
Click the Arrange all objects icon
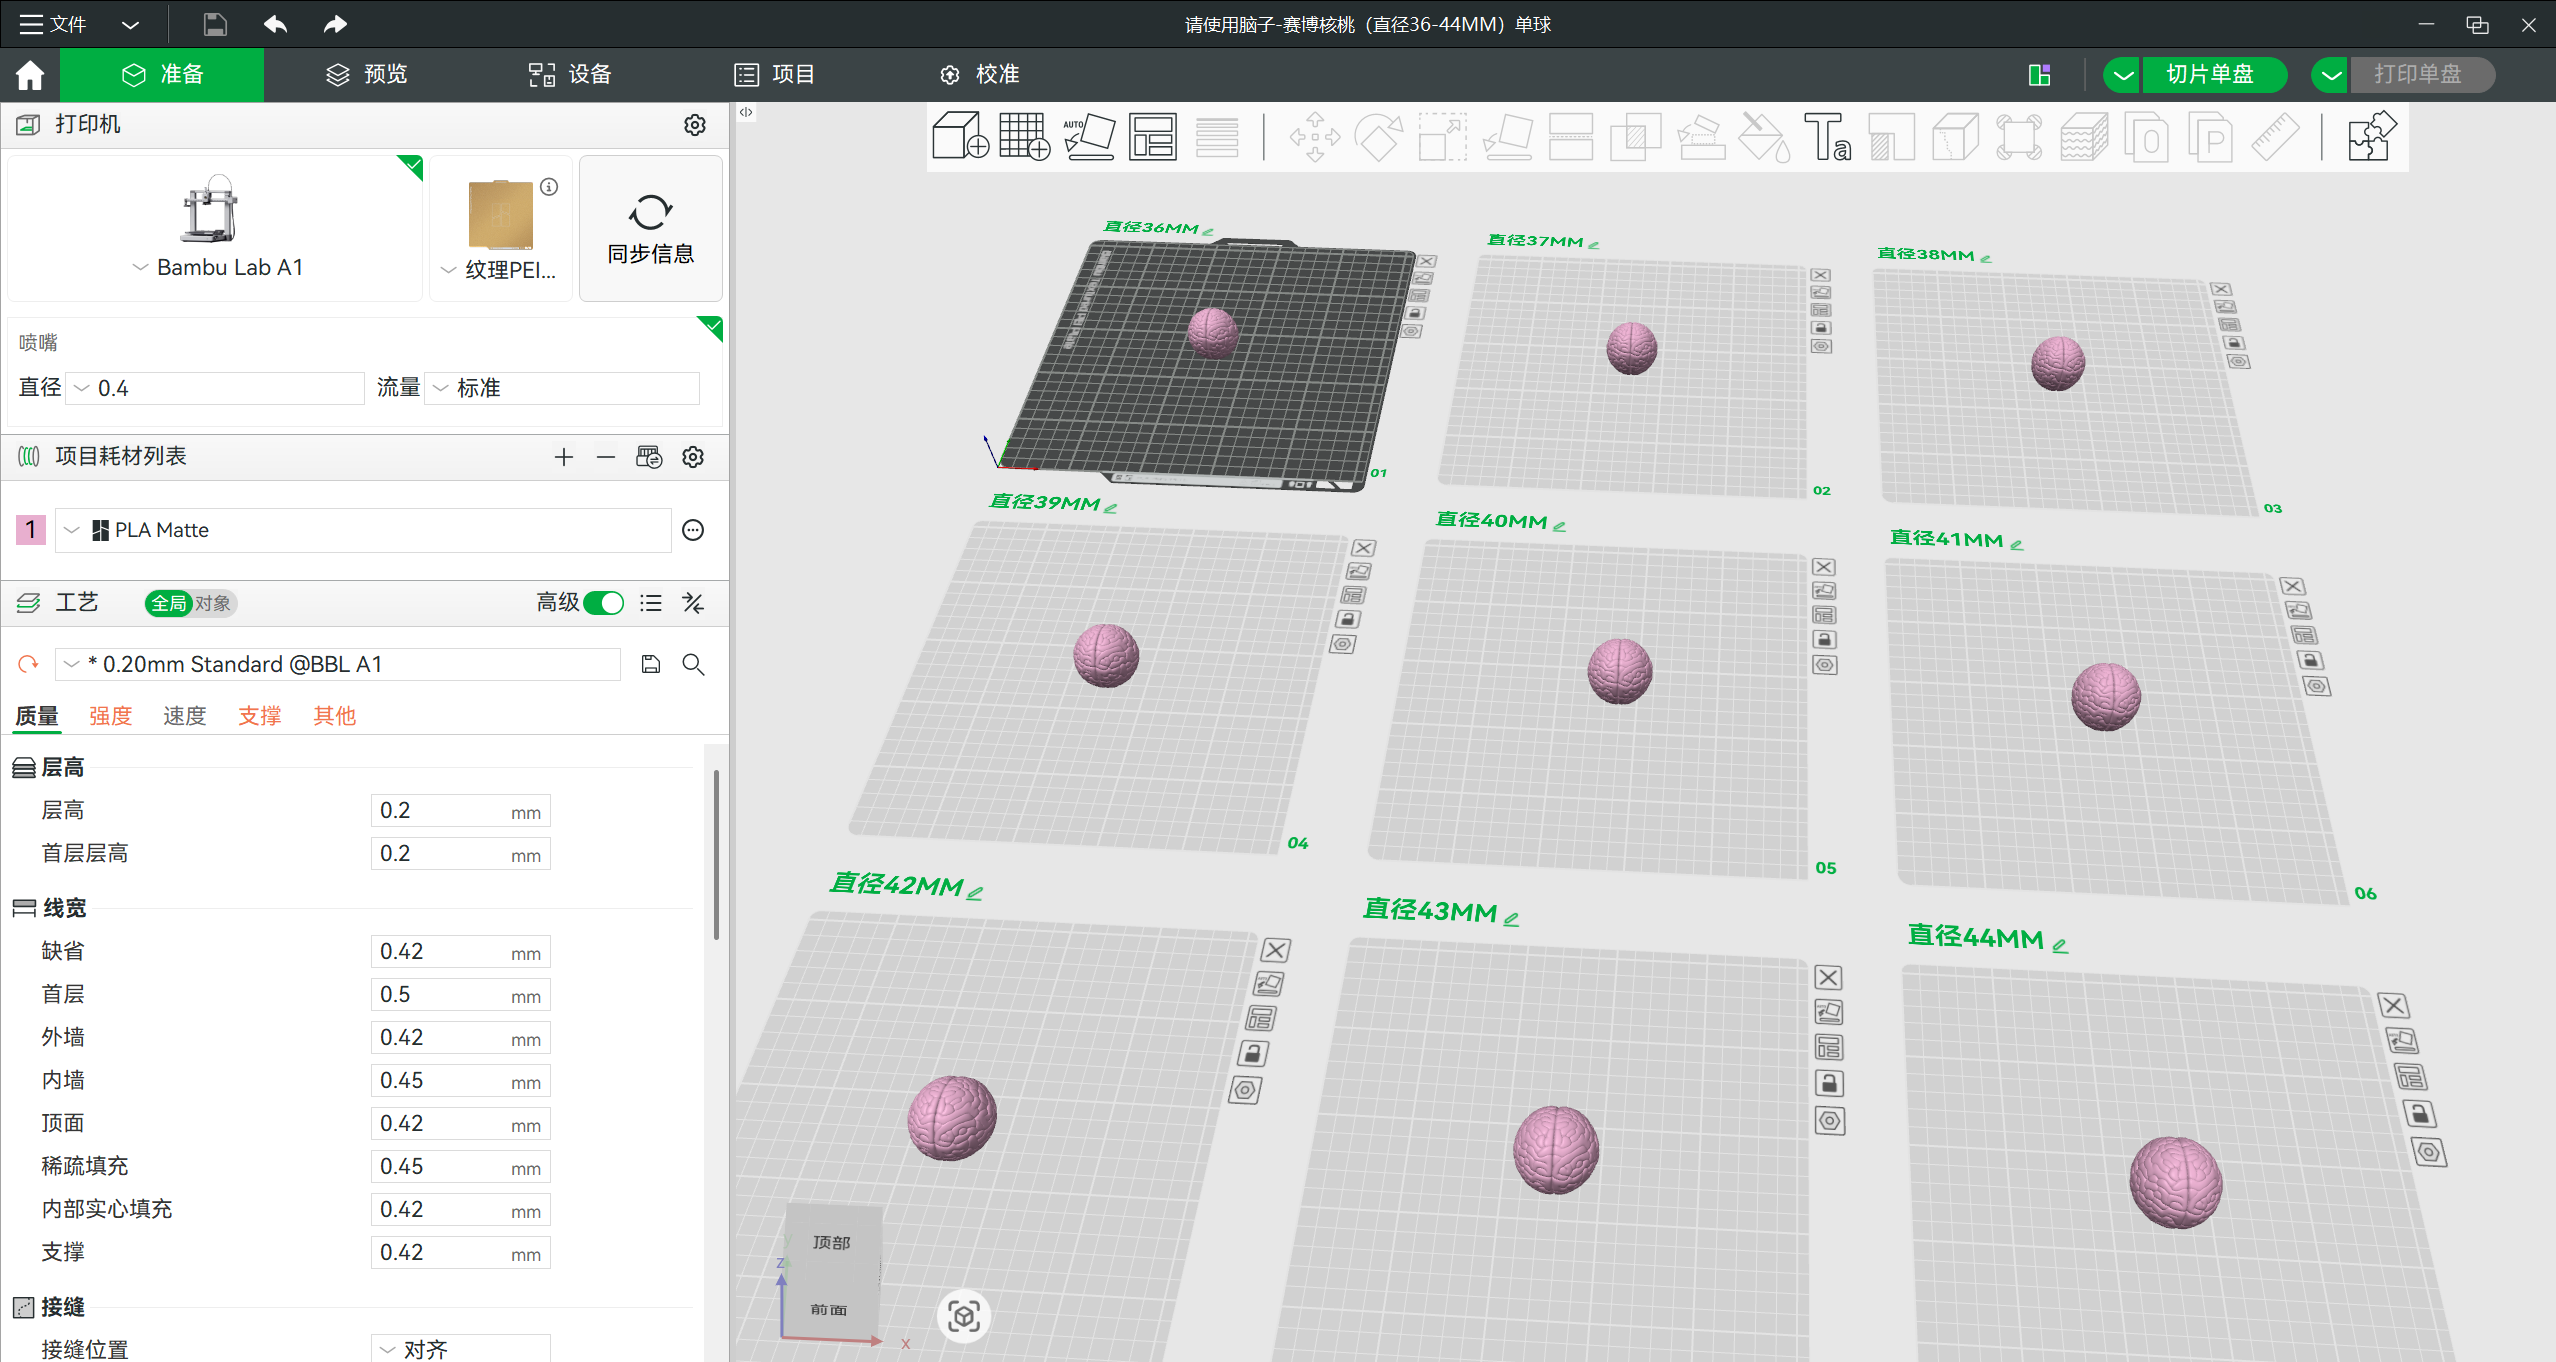pos(1153,136)
